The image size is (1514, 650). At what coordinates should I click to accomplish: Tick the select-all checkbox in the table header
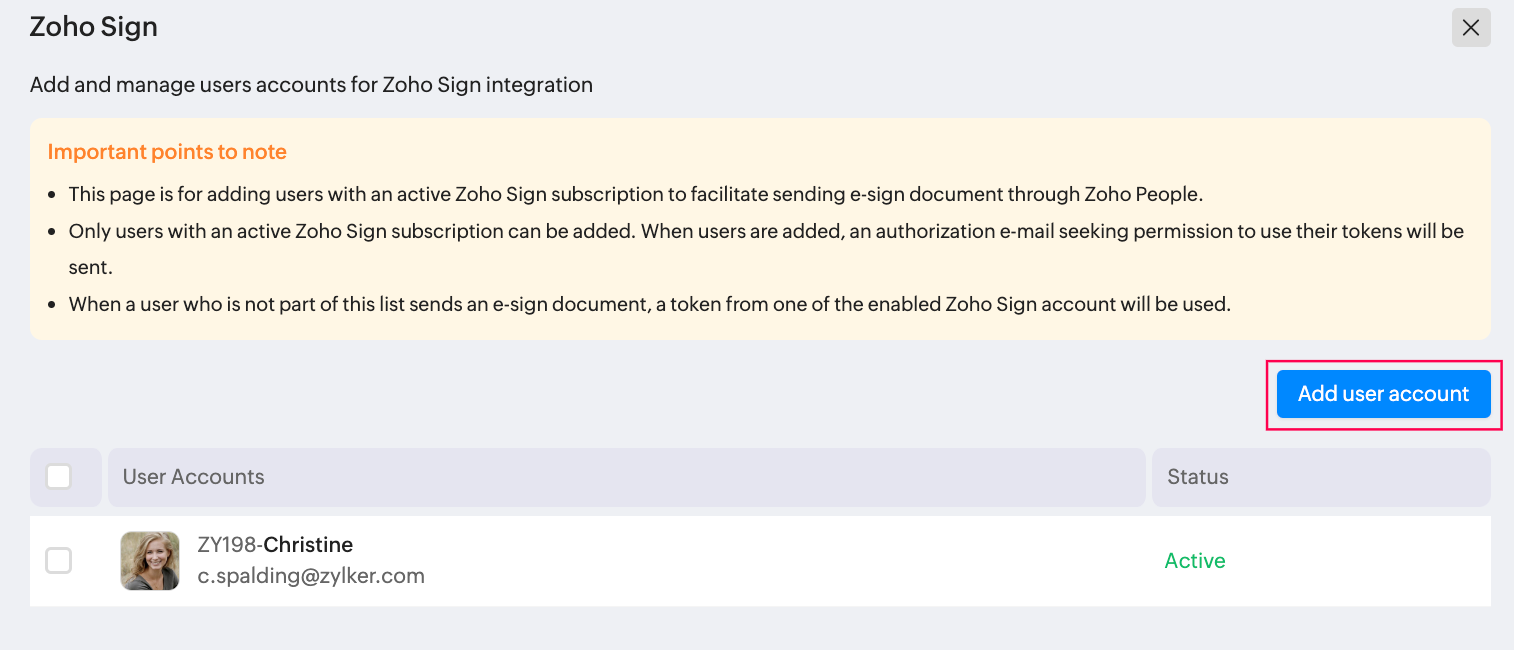[x=59, y=477]
